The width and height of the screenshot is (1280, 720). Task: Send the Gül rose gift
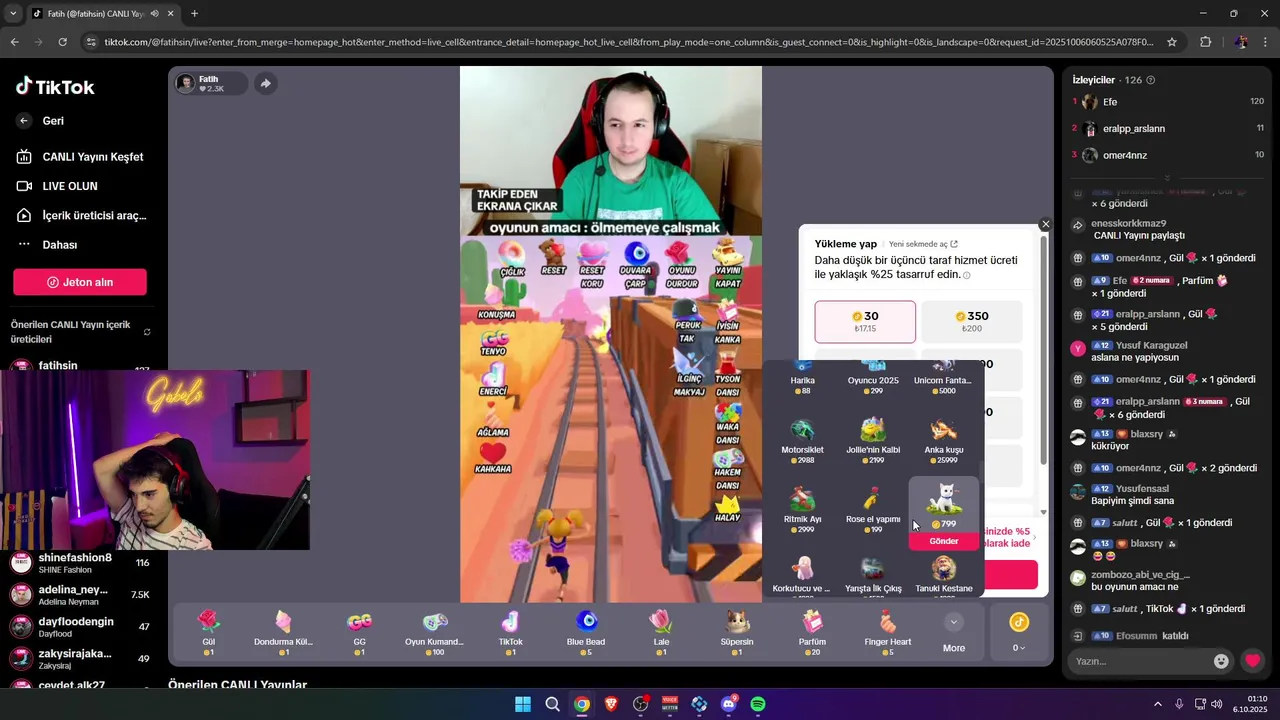click(x=208, y=633)
